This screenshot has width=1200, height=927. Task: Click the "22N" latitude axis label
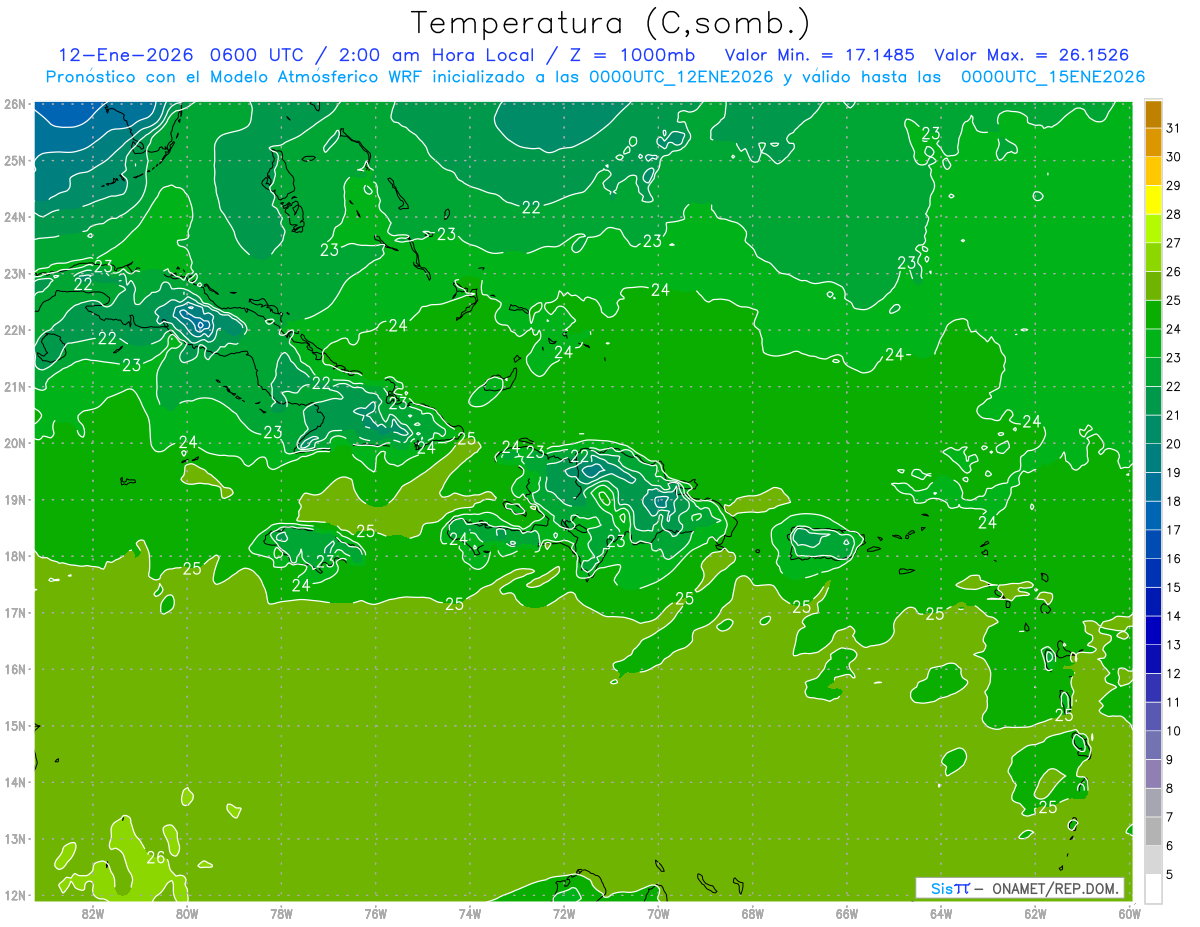(x=14, y=330)
